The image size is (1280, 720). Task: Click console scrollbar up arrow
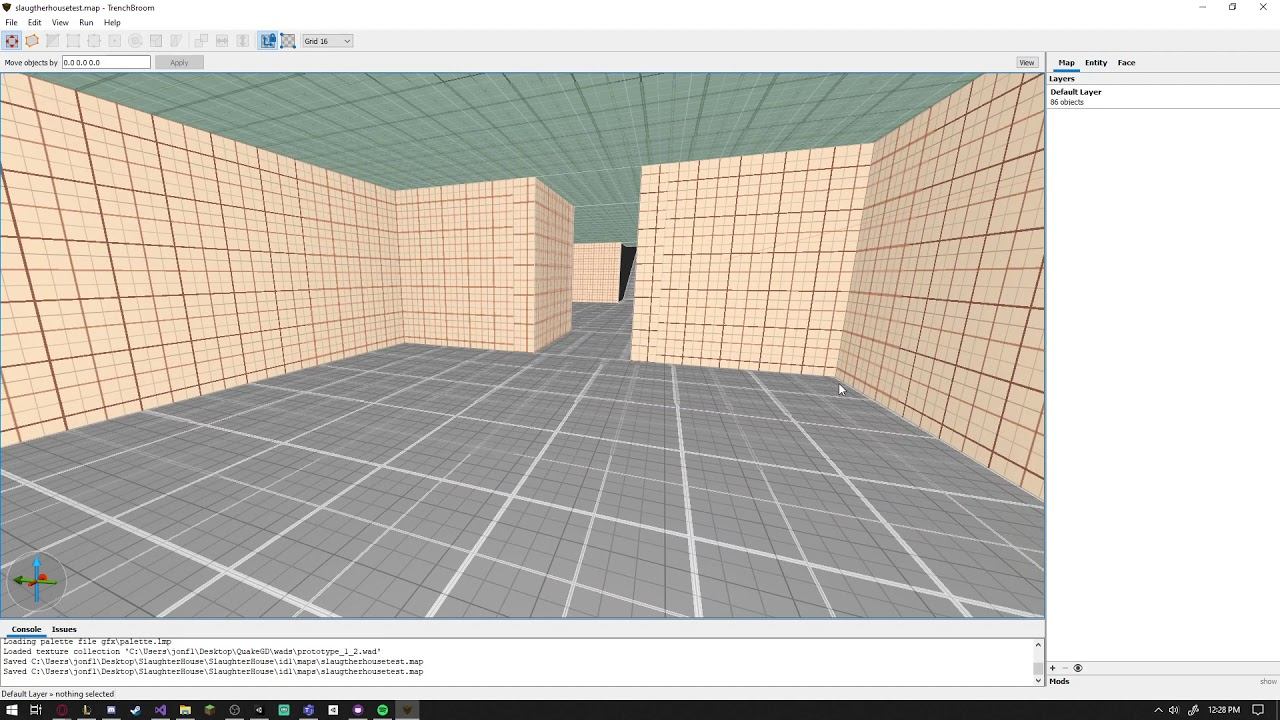point(1038,645)
